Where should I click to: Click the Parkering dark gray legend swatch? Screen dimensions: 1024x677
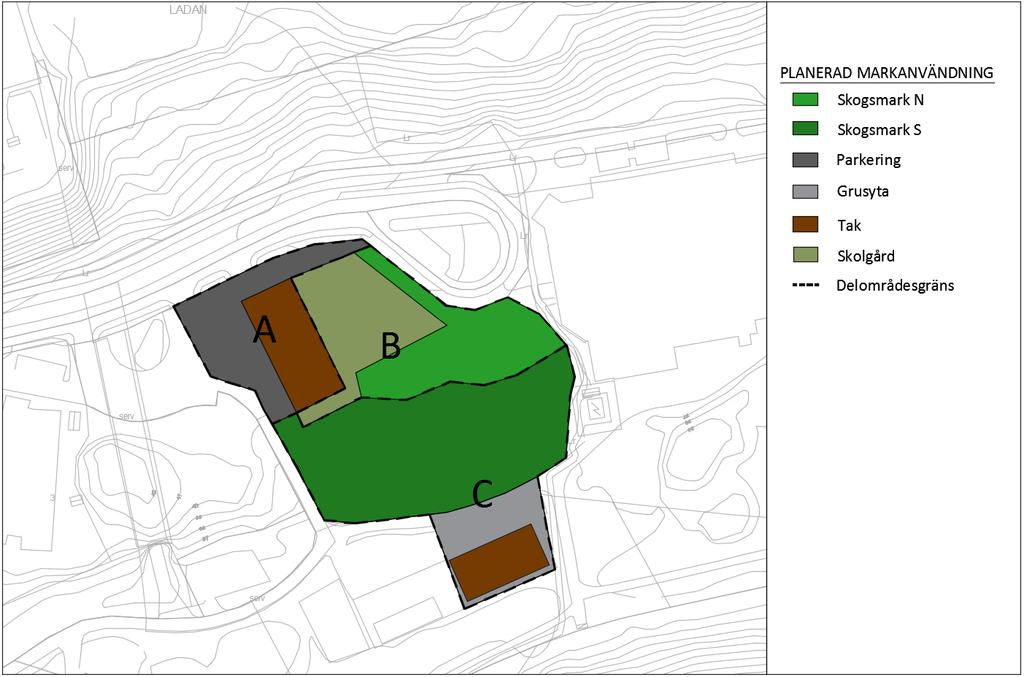point(805,160)
